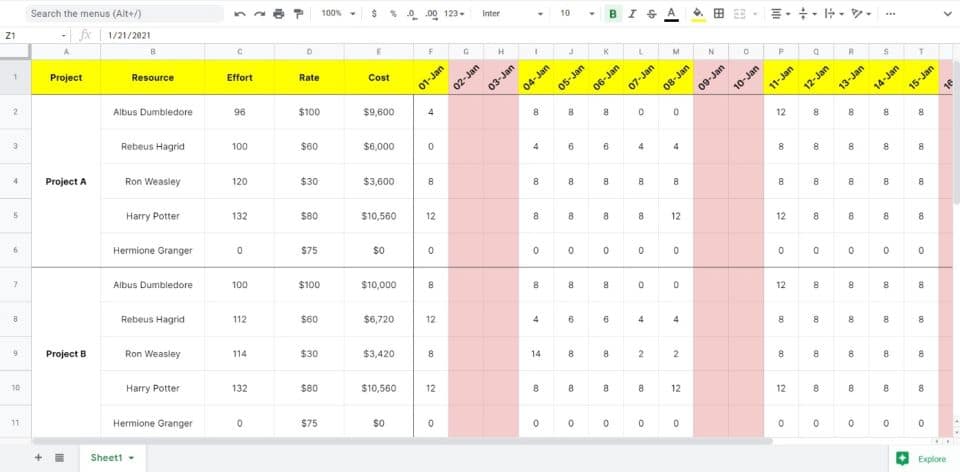Open text wrapping dropdown
The image size is (960, 472).
(x=834, y=13)
